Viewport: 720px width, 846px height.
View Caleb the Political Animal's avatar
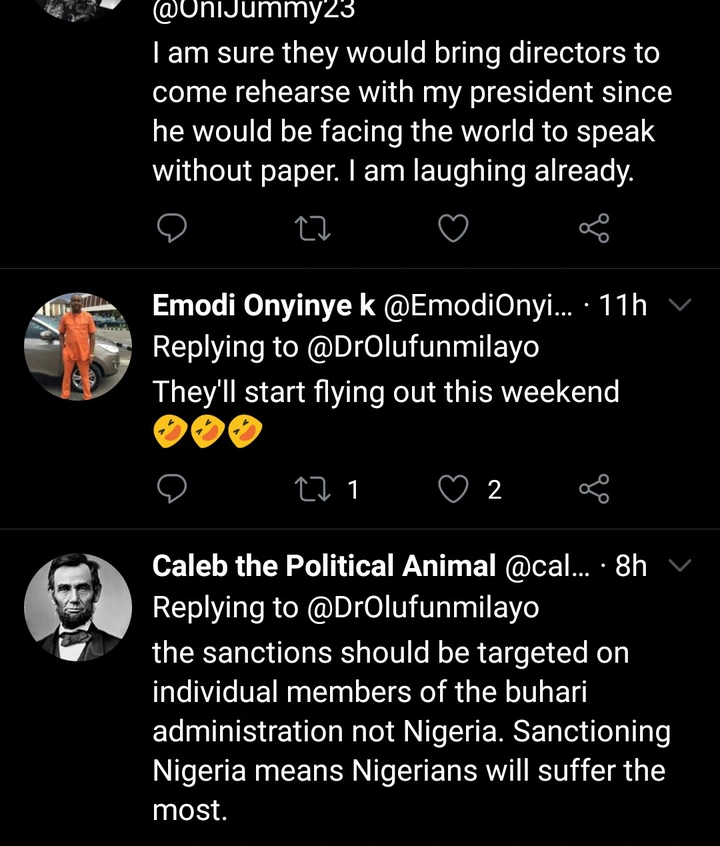point(77,608)
